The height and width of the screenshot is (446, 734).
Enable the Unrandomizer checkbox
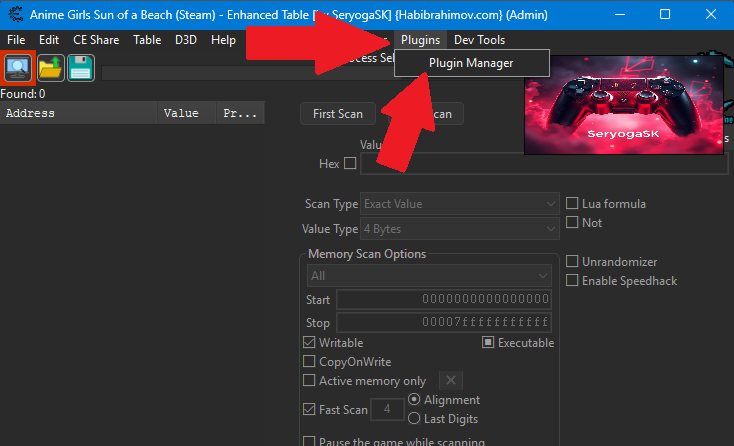572,261
